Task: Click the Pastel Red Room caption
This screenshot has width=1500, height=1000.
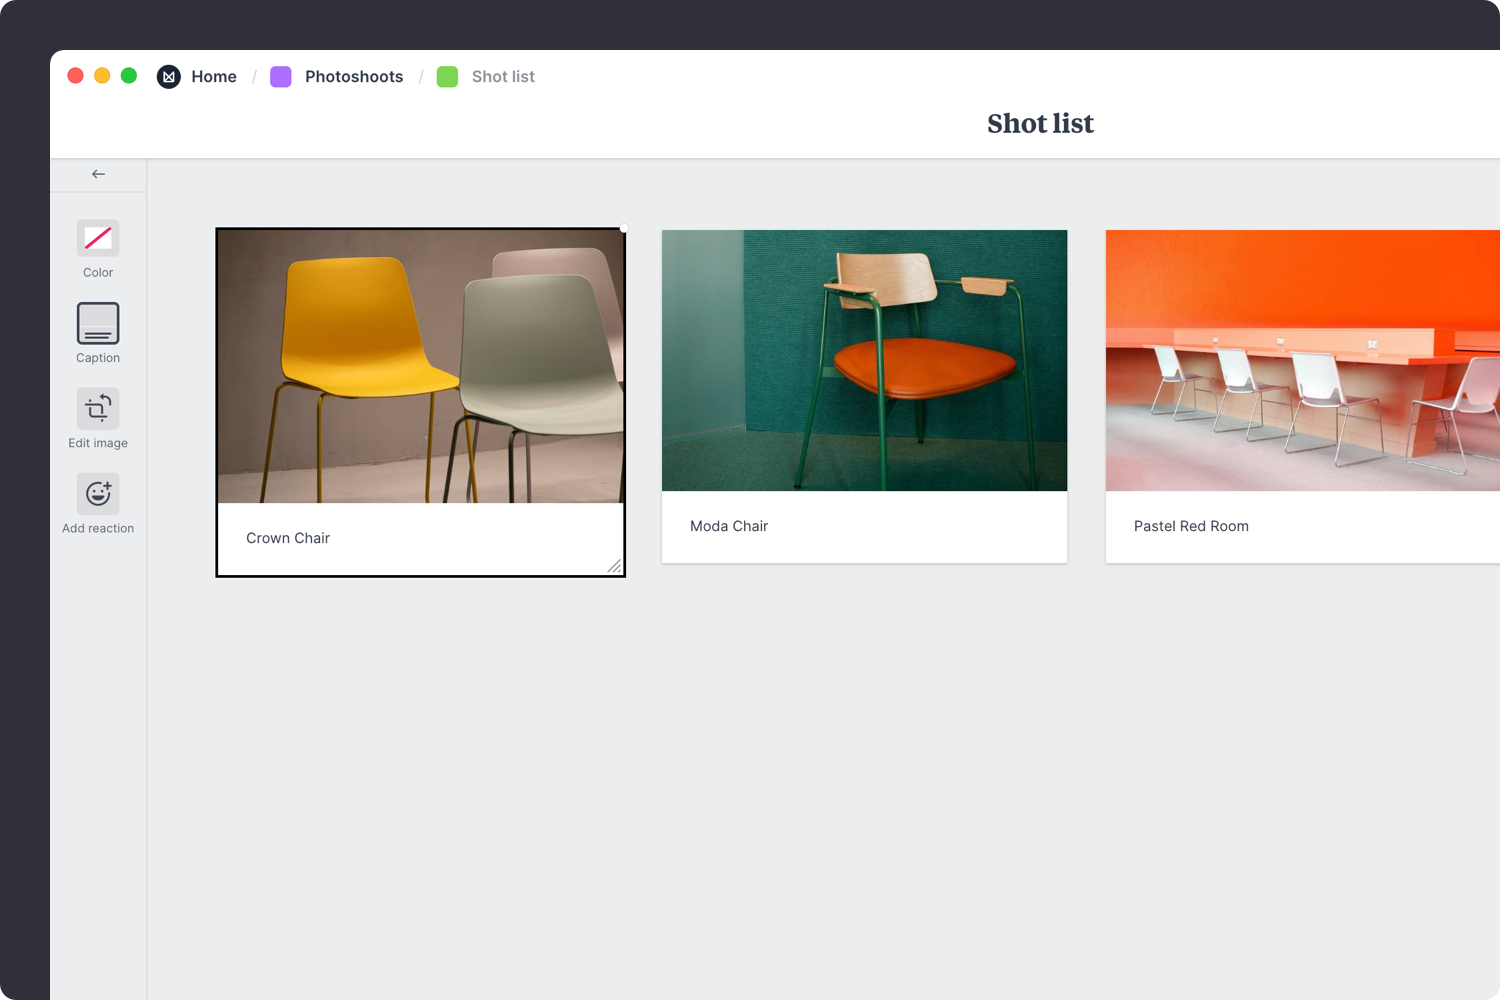Action: point(1191,526)
